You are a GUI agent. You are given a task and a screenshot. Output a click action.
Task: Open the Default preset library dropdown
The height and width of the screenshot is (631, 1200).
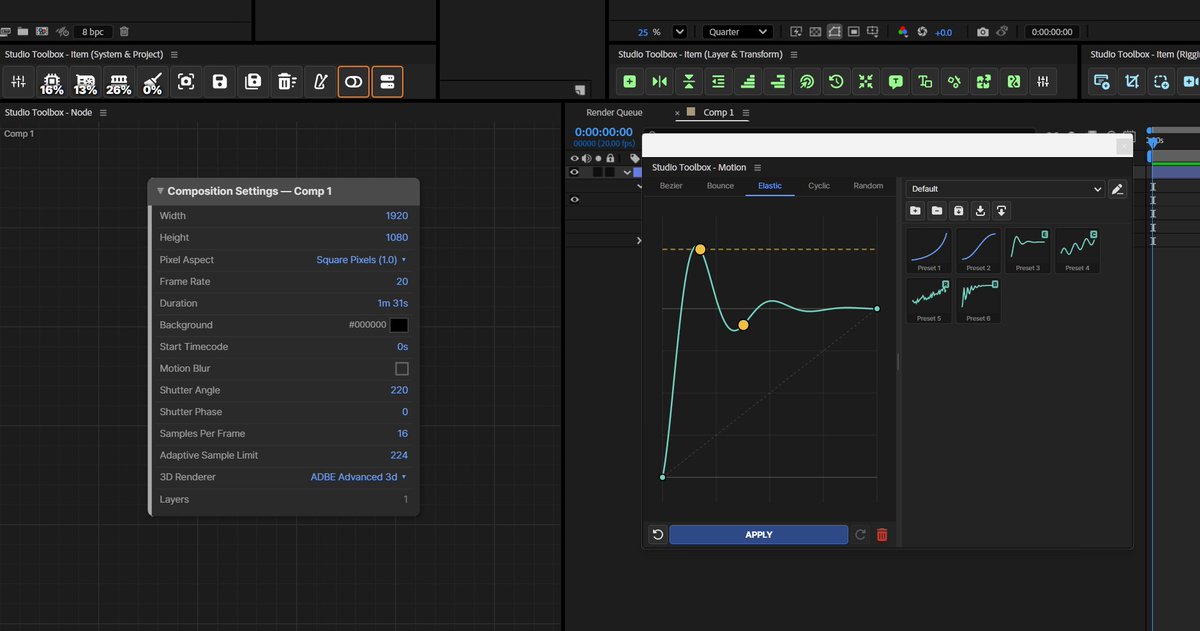pos(1005,188)
